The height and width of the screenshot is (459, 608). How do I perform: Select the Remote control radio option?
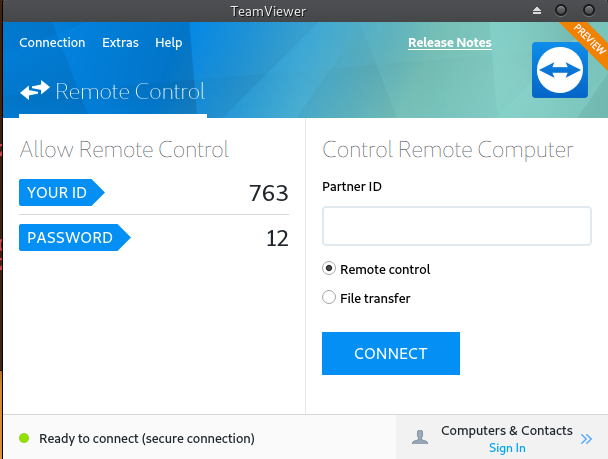[x=329, y=268]
